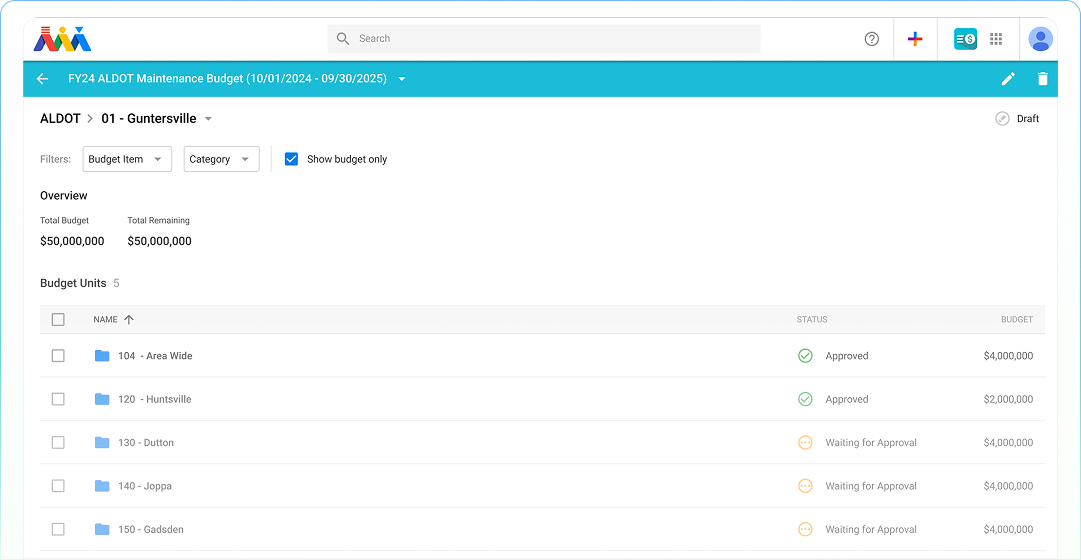Sort by name using the arrow icon
Screen dimensions: 1081x560
tap(129, 319)
